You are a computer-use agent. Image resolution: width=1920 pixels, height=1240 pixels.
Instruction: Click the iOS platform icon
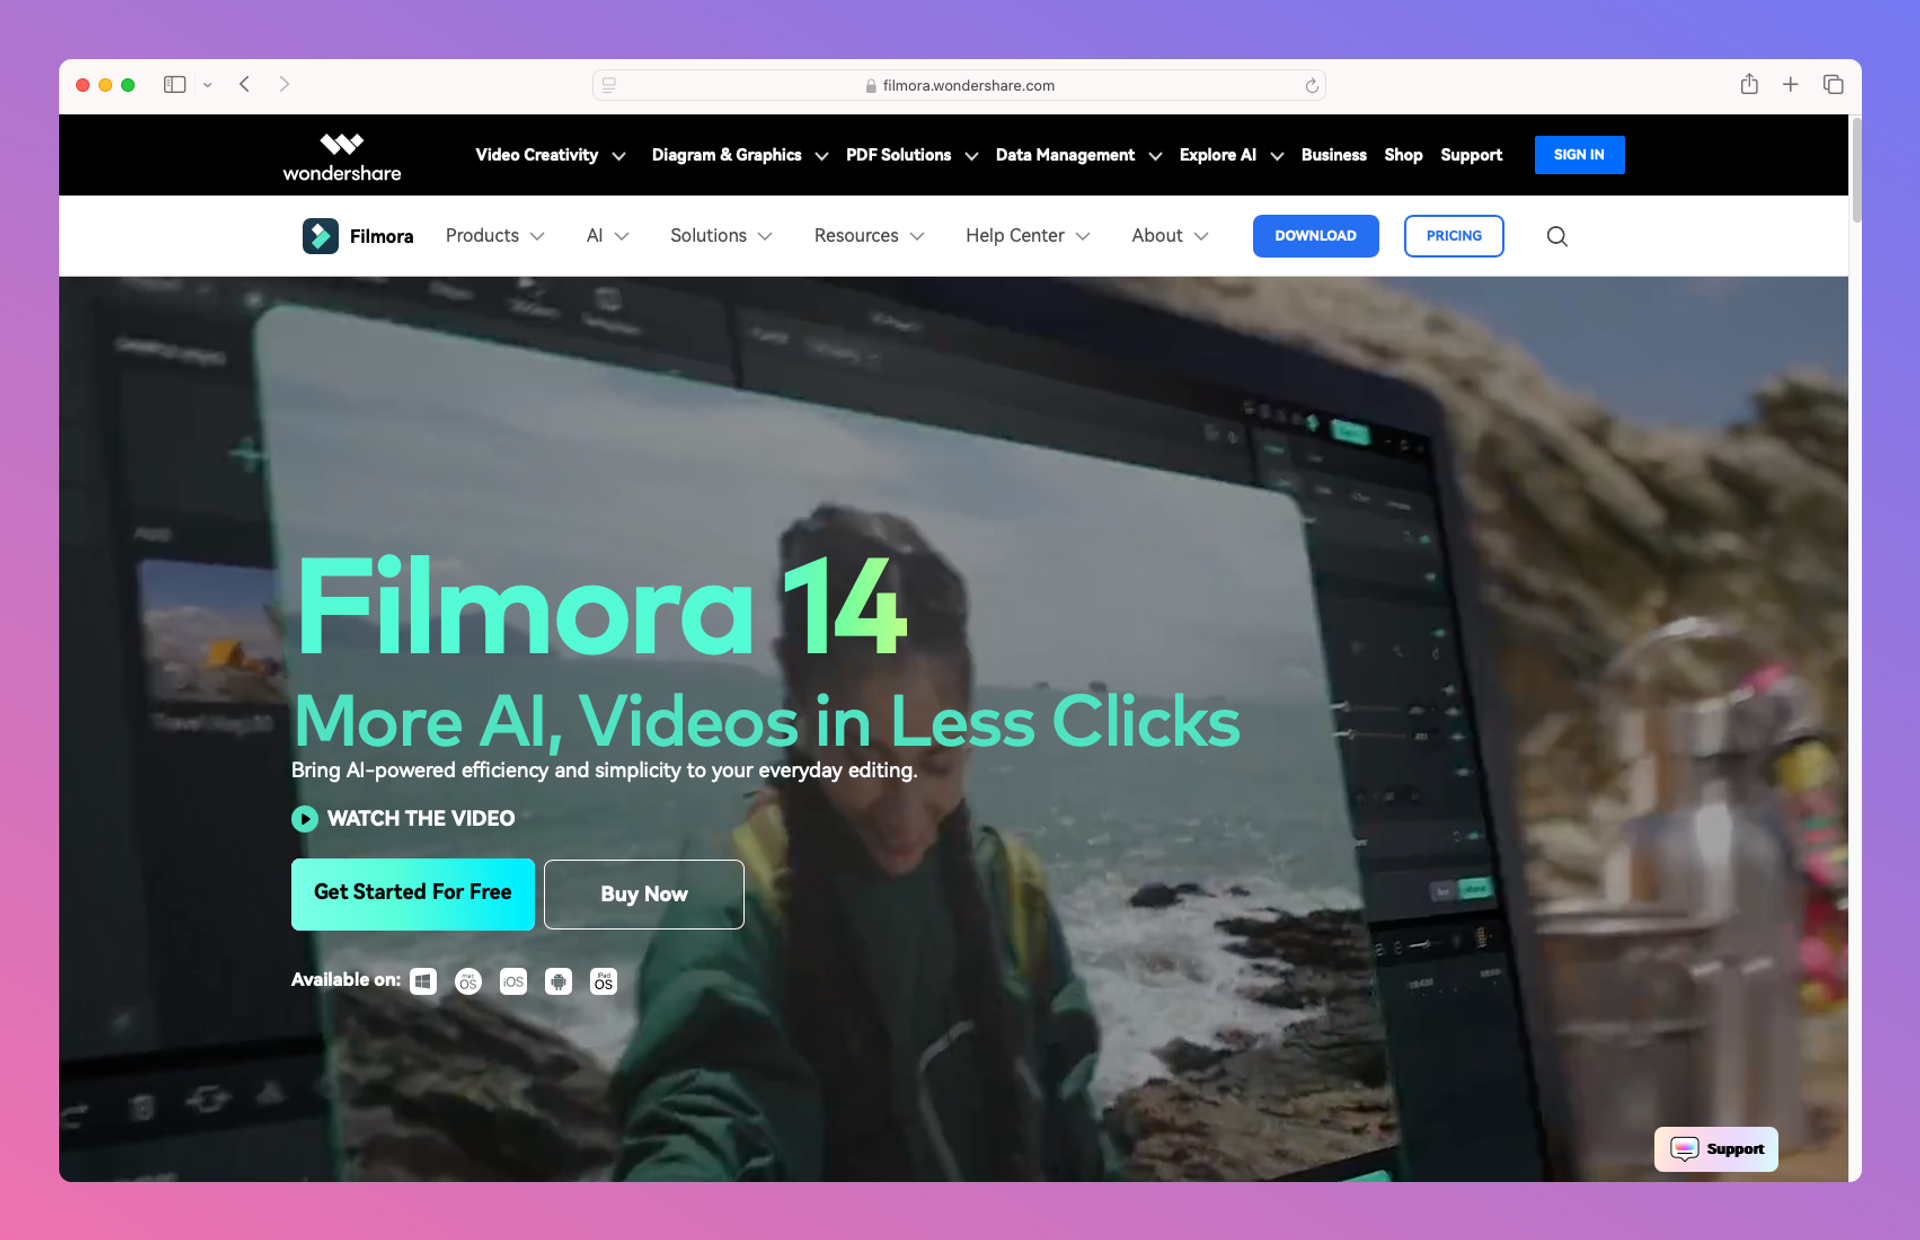(513, 981)
